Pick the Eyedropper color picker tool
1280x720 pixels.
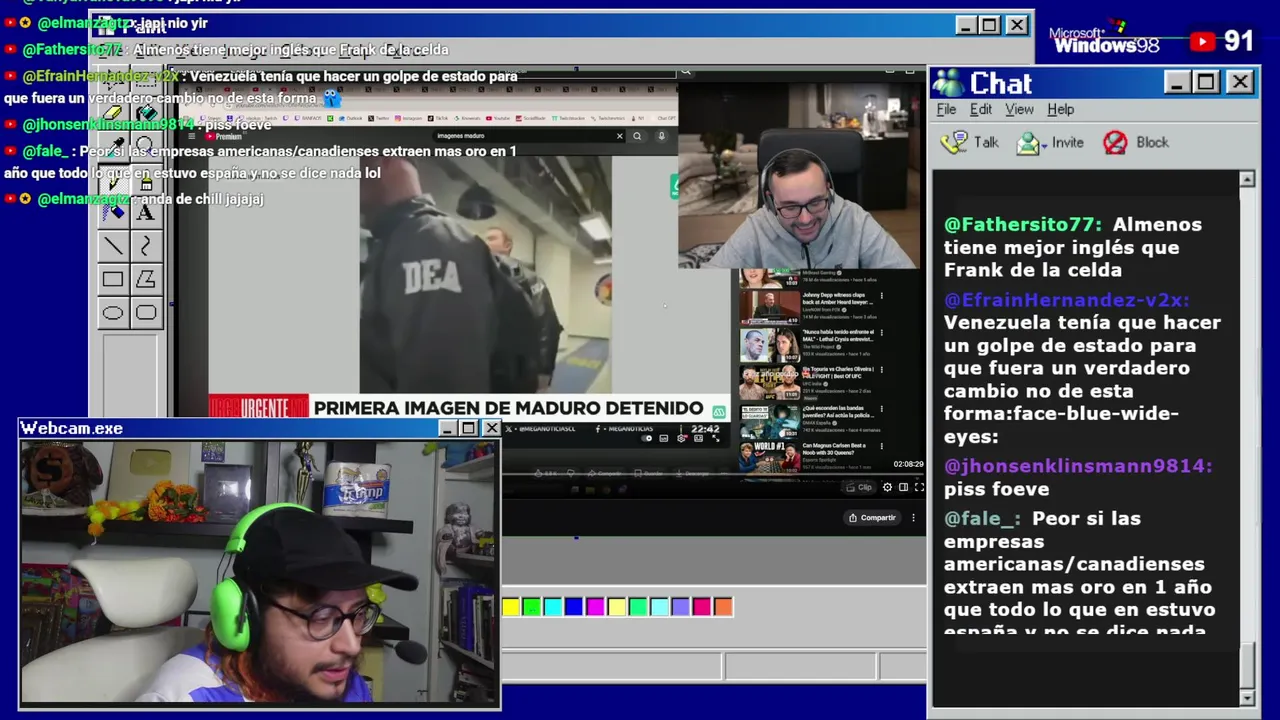[114, 146]
